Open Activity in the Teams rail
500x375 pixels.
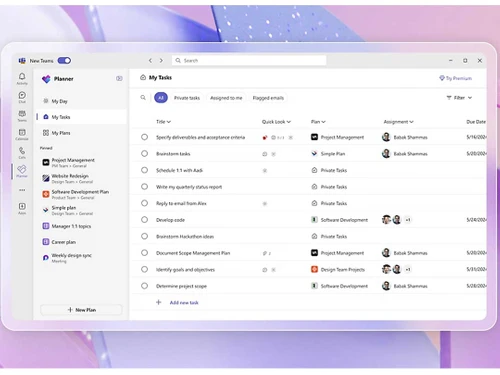[x=22, y=79]
